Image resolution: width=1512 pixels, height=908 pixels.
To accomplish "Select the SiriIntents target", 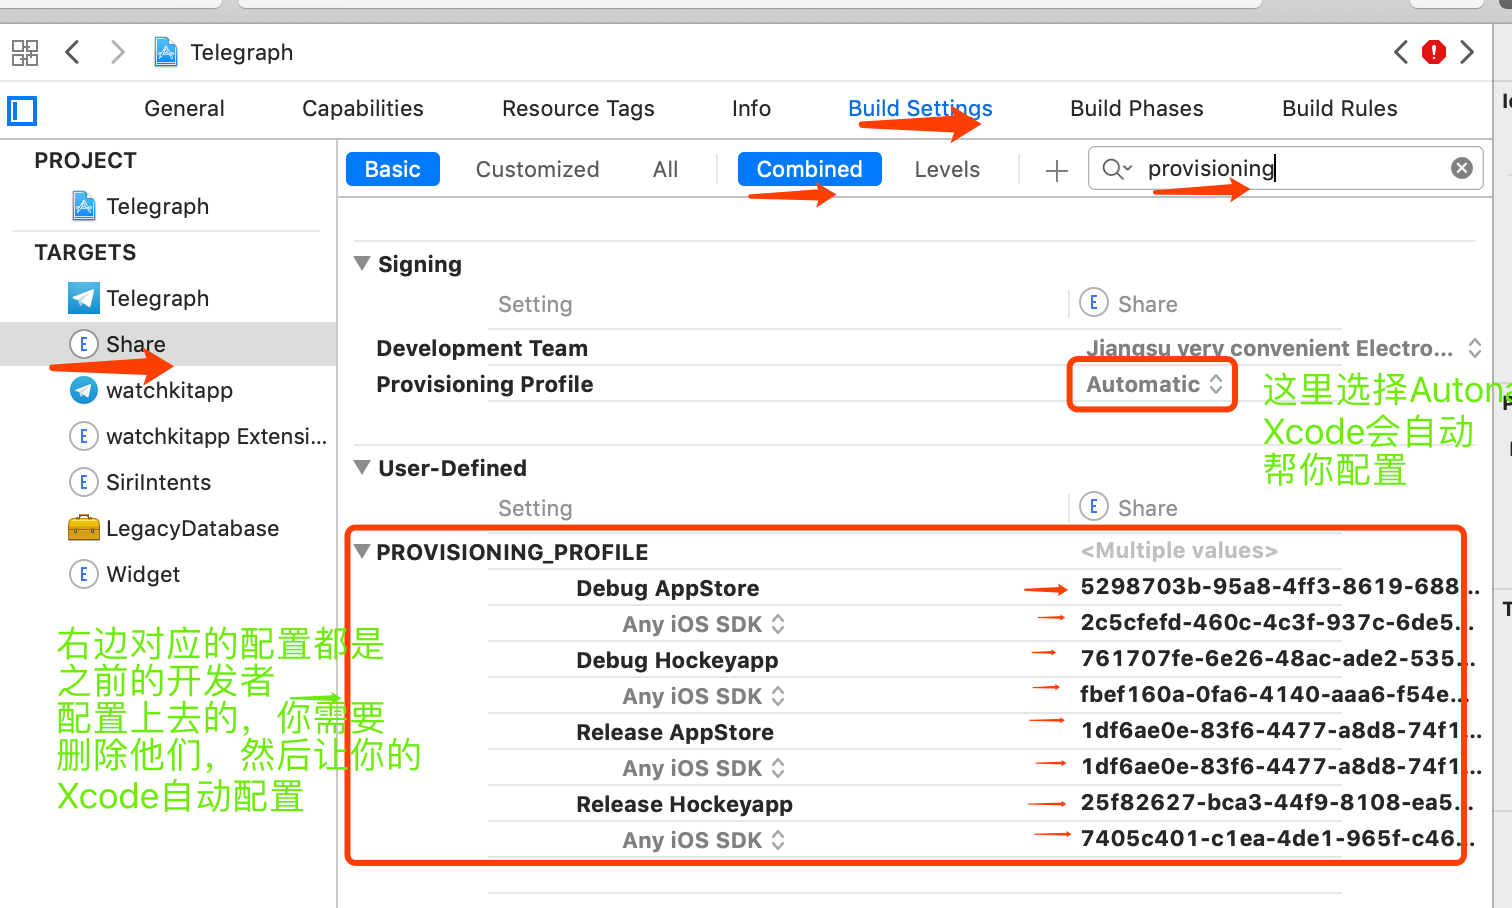I will click(141, 482).
